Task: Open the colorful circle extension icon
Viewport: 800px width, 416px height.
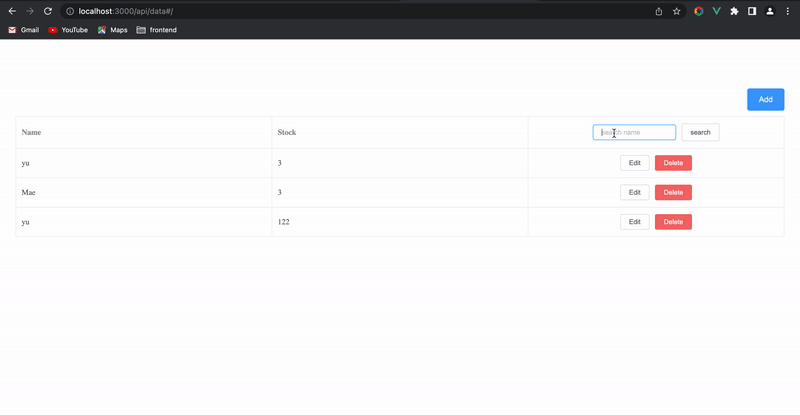Action: coord(699,11)
